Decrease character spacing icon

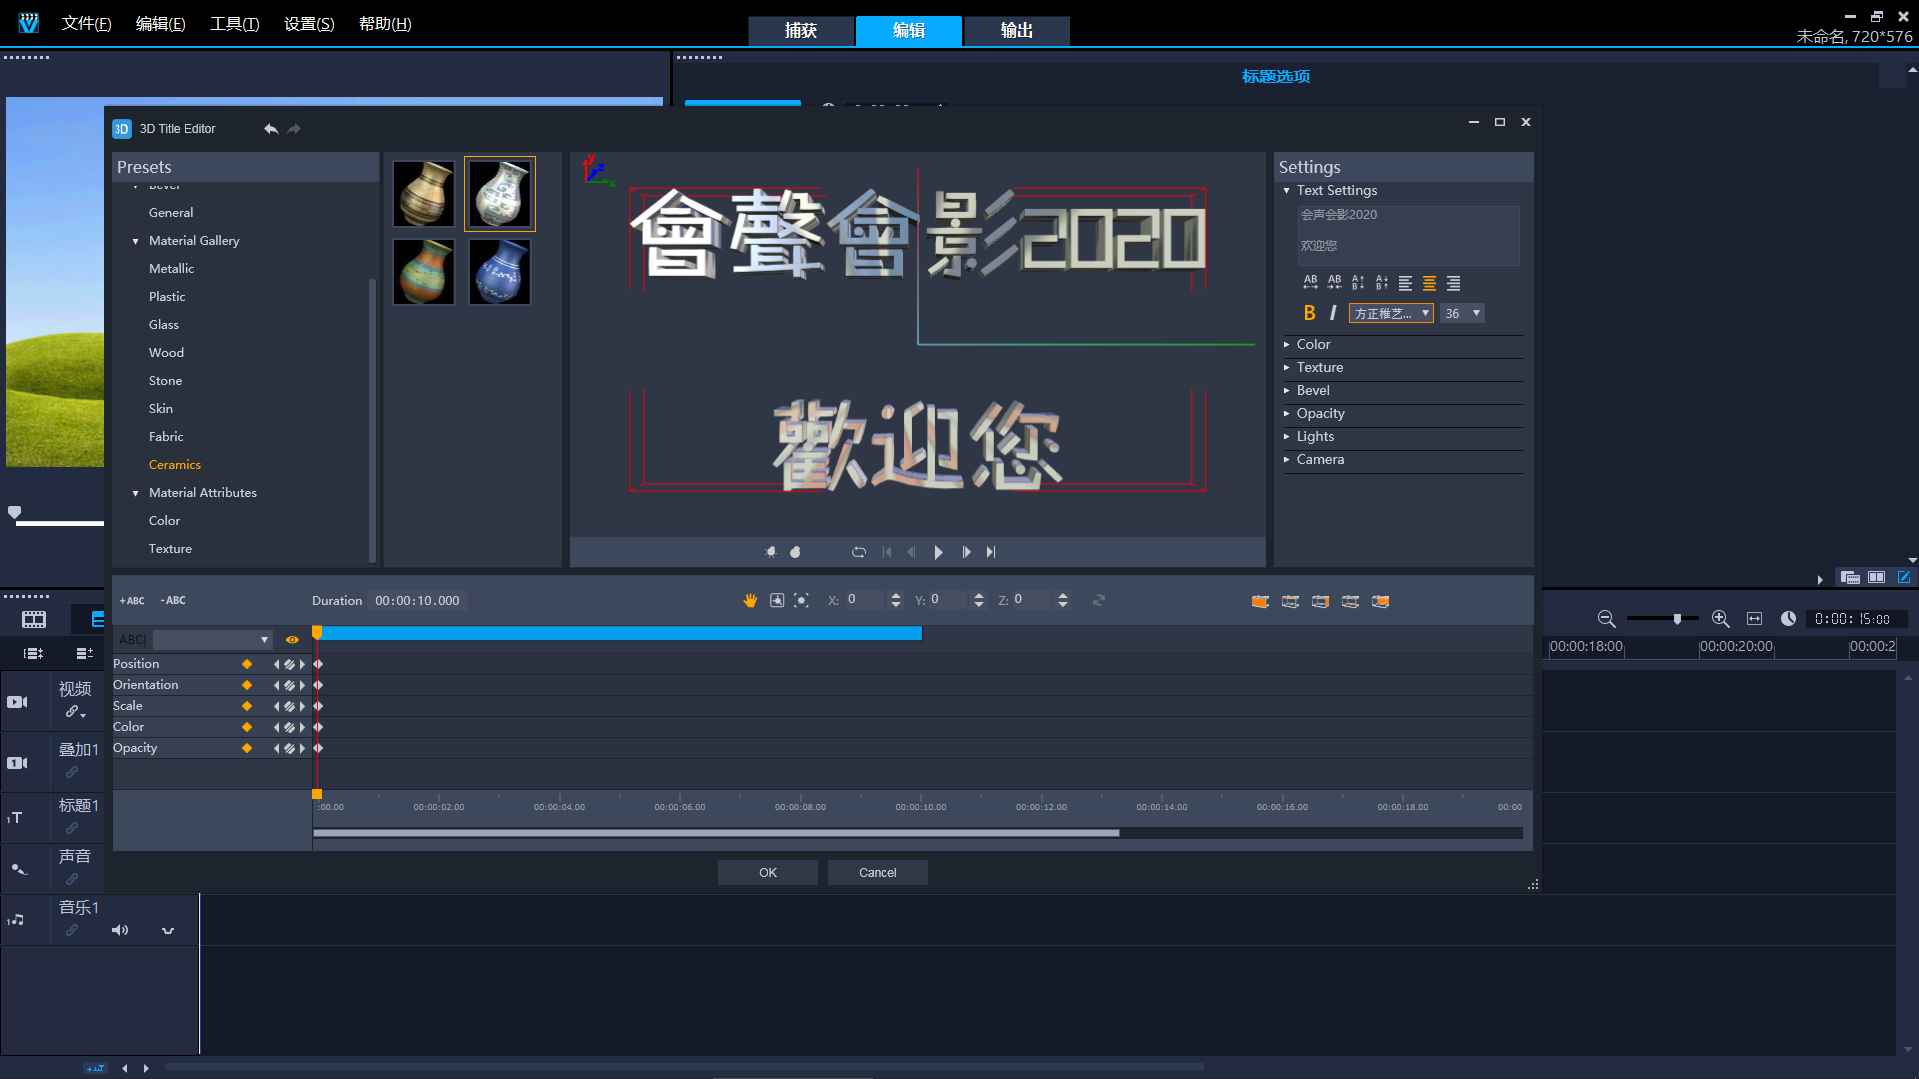[1334, 283]
